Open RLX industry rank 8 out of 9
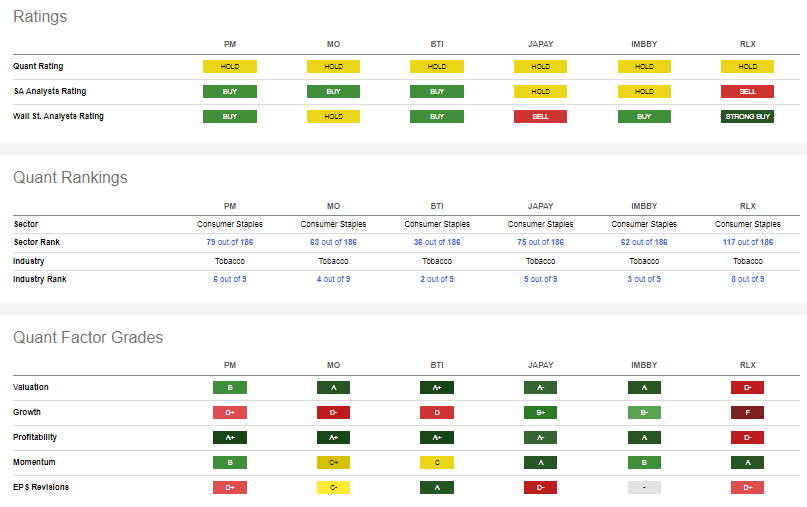Screen dimensions: 807x507 point(748,279)
